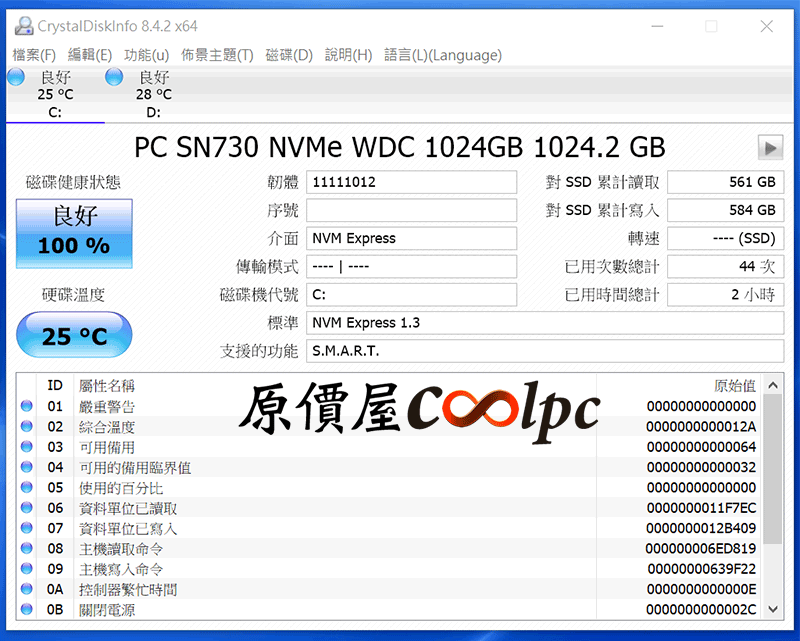Click the supported features field S.M.A.R.T.
800x641 pixels.
(545, 351)
